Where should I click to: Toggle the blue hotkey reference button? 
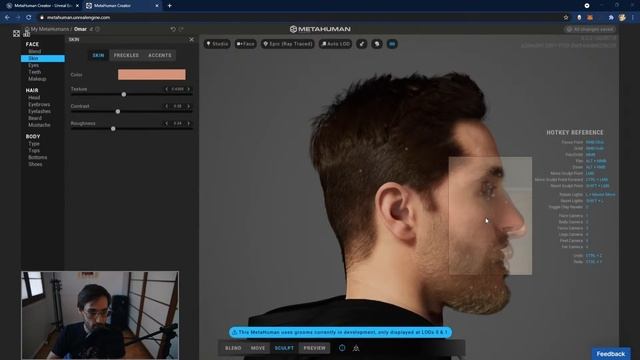(x=392, y=44)
